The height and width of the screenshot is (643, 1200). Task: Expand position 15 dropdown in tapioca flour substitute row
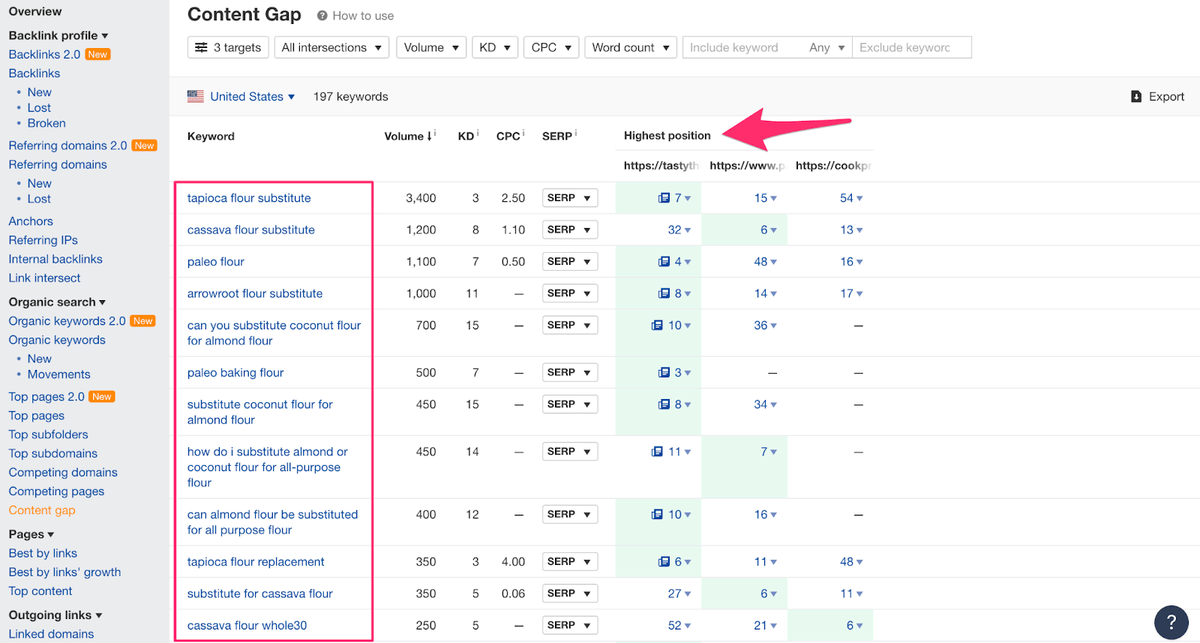coord(767,198)
